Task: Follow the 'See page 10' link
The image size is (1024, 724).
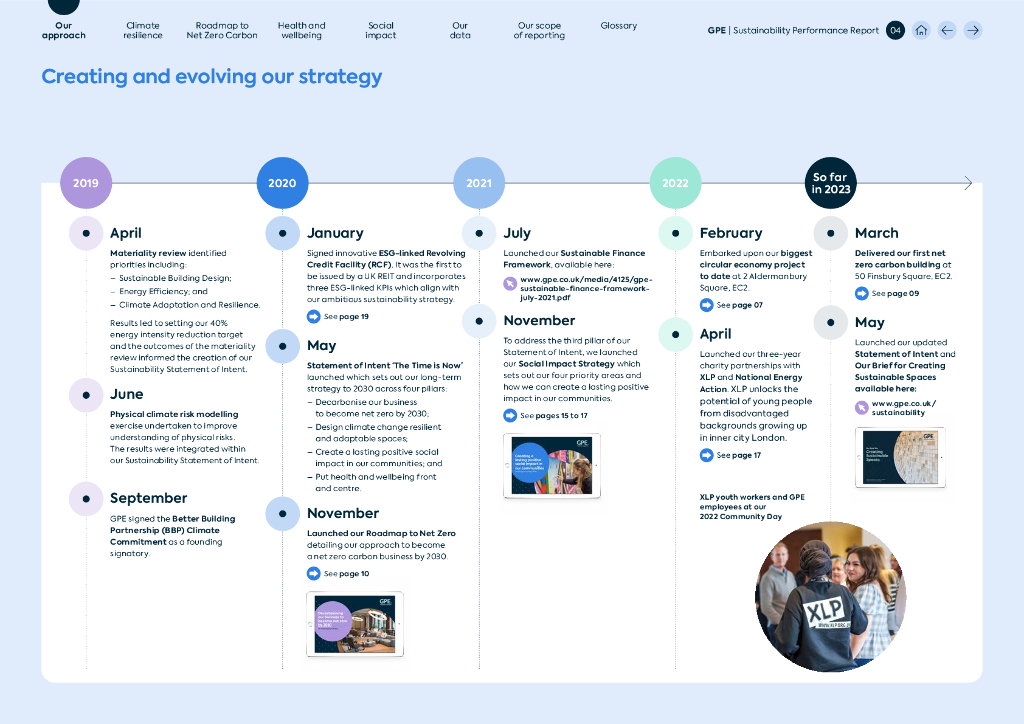Action: [346, 574]
